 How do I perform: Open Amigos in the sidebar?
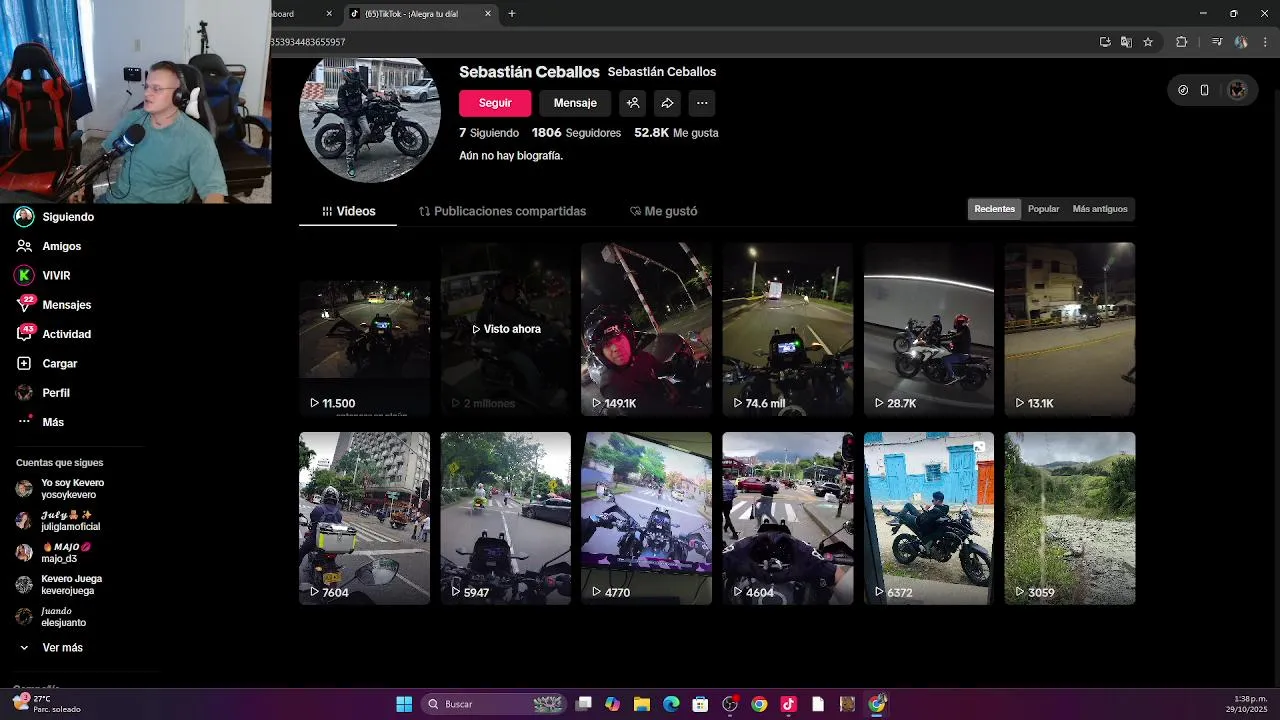tap(49, 246)
